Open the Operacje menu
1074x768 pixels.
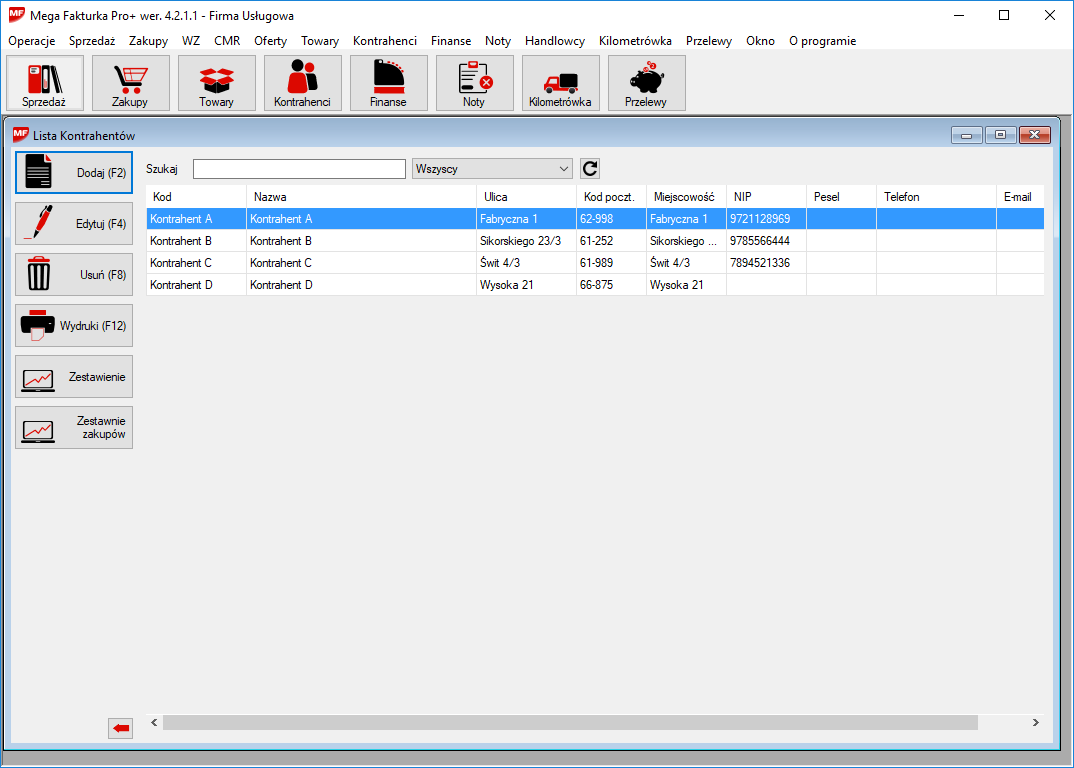pos(32,41)
